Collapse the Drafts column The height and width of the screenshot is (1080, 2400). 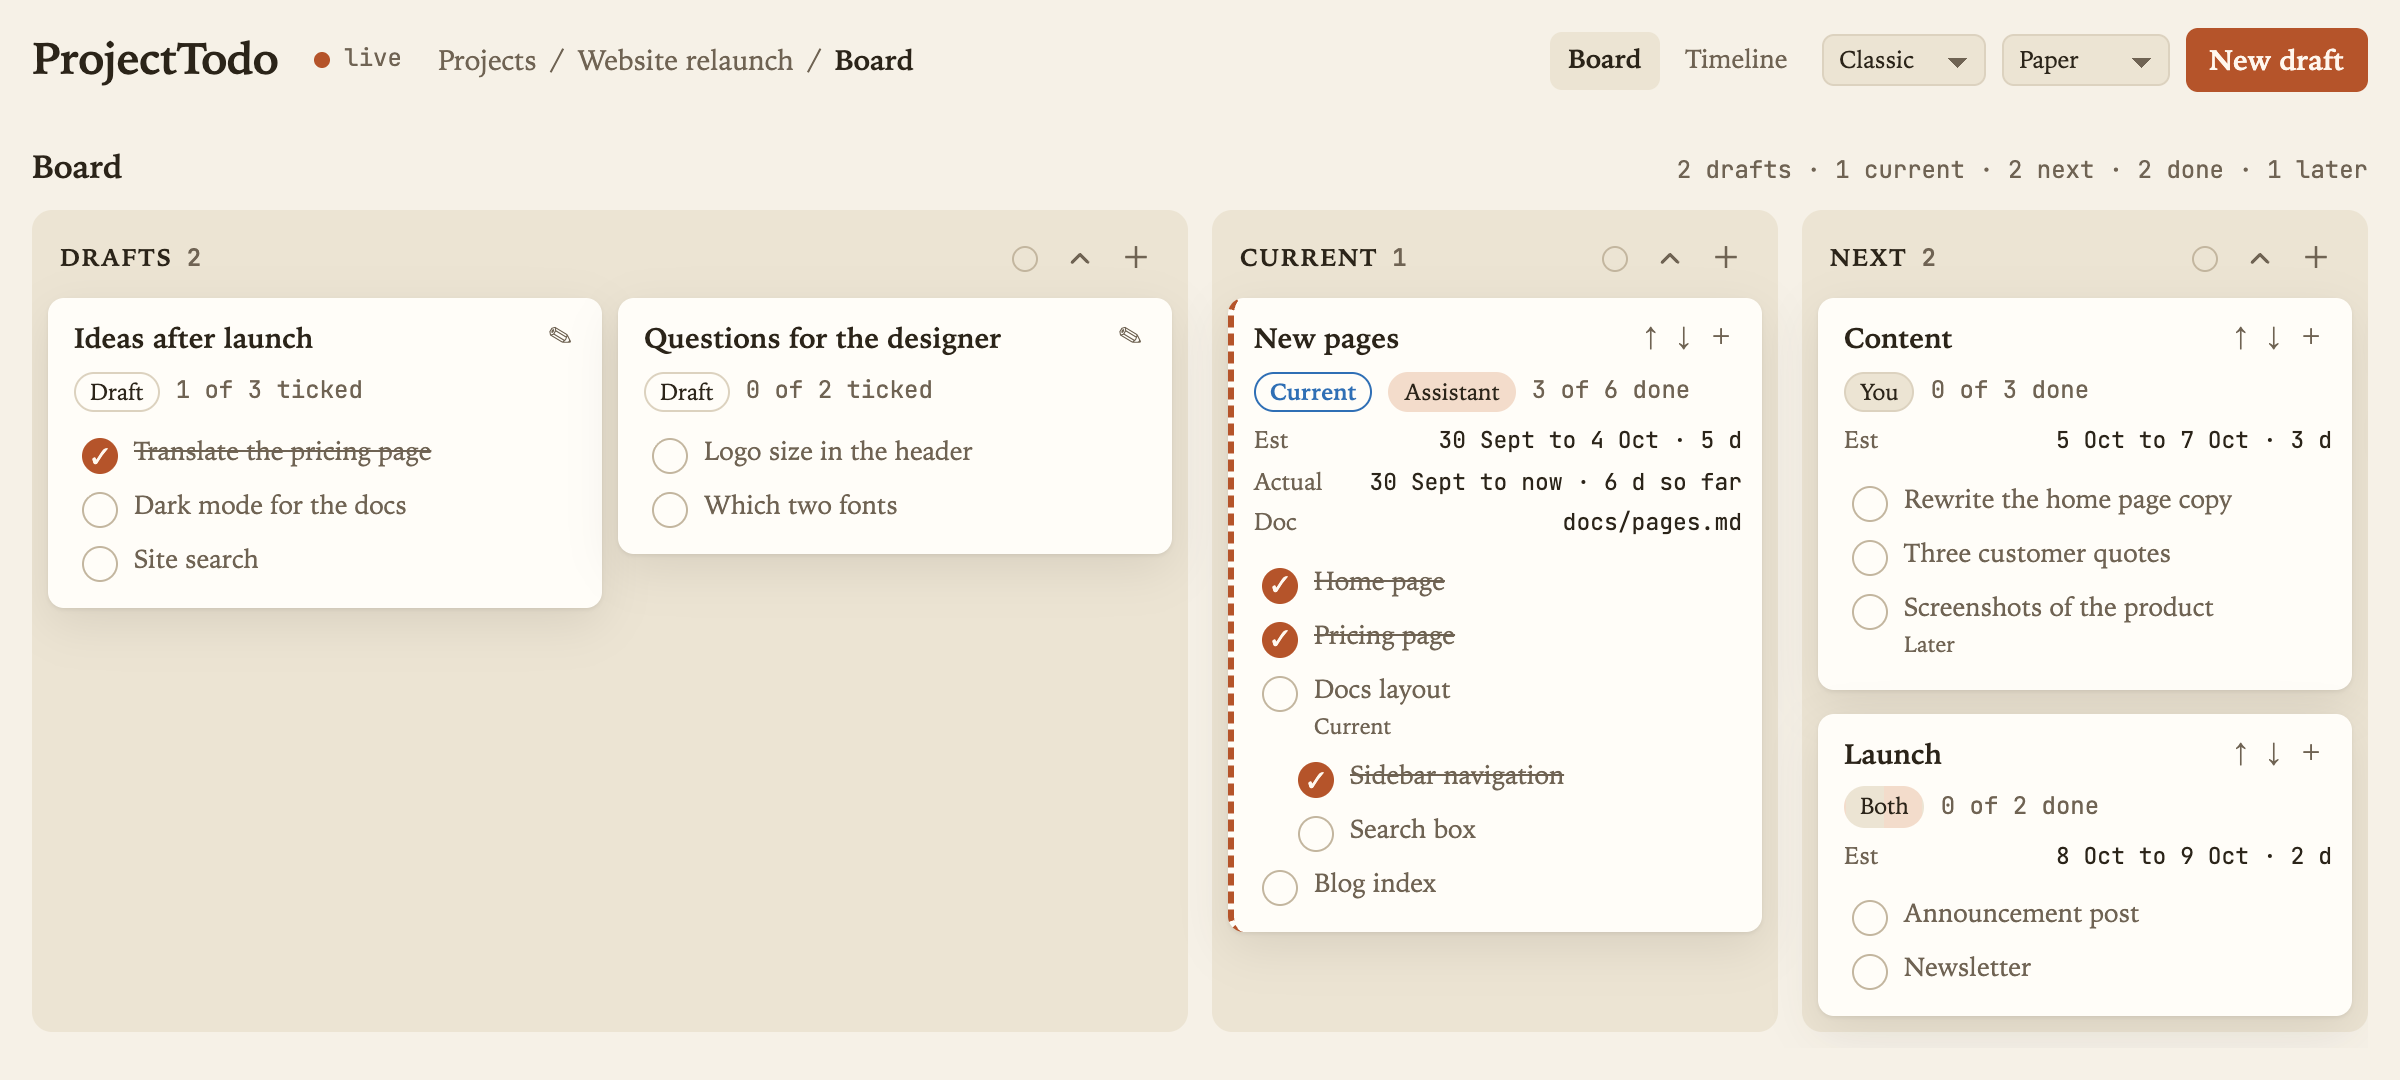point(1080,258)
